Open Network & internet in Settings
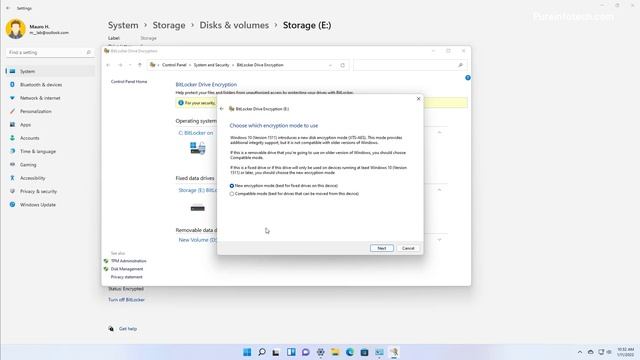The image size is (640, 360). tap(51, 98)
